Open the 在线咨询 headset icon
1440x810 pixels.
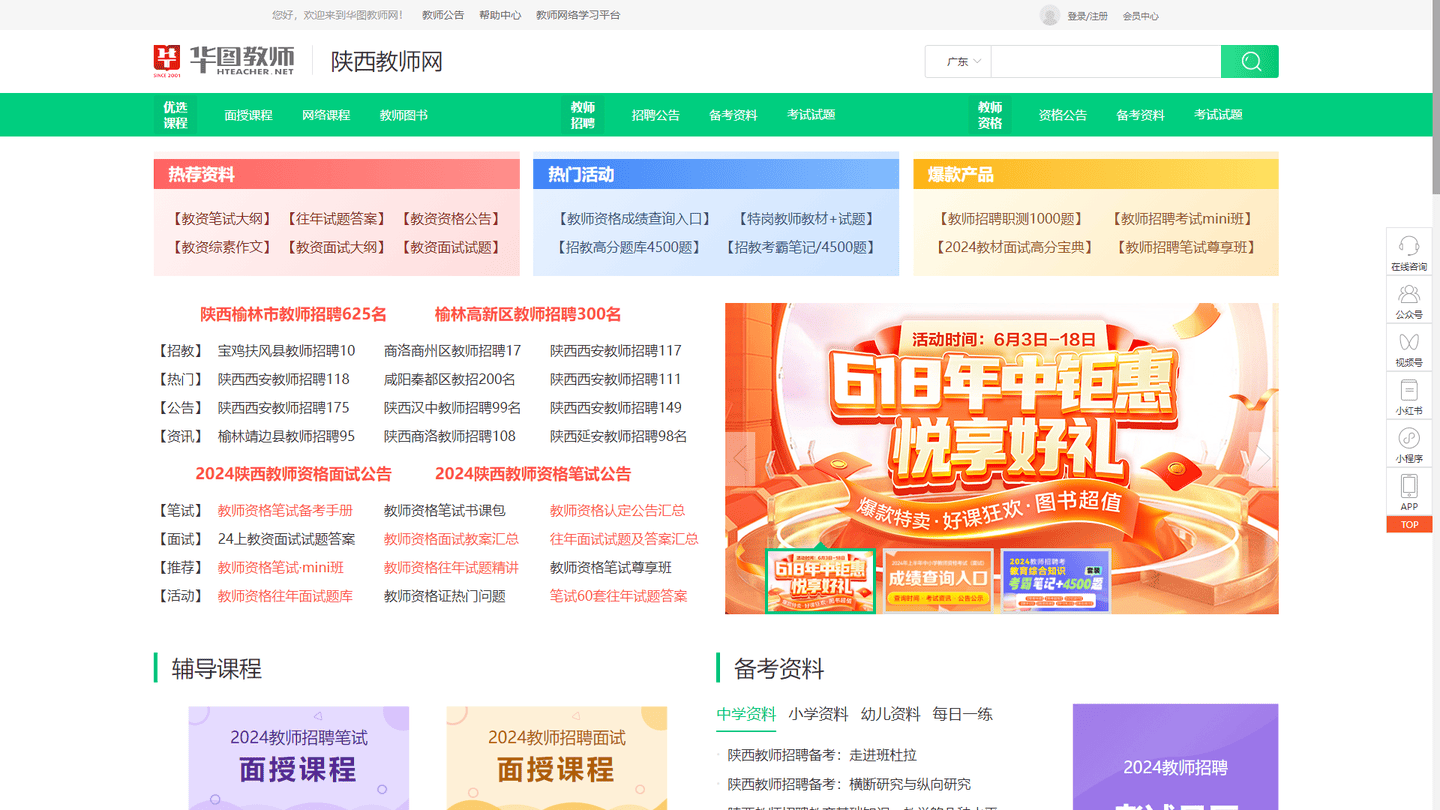pyautogui.click(x=1409, y=252)
